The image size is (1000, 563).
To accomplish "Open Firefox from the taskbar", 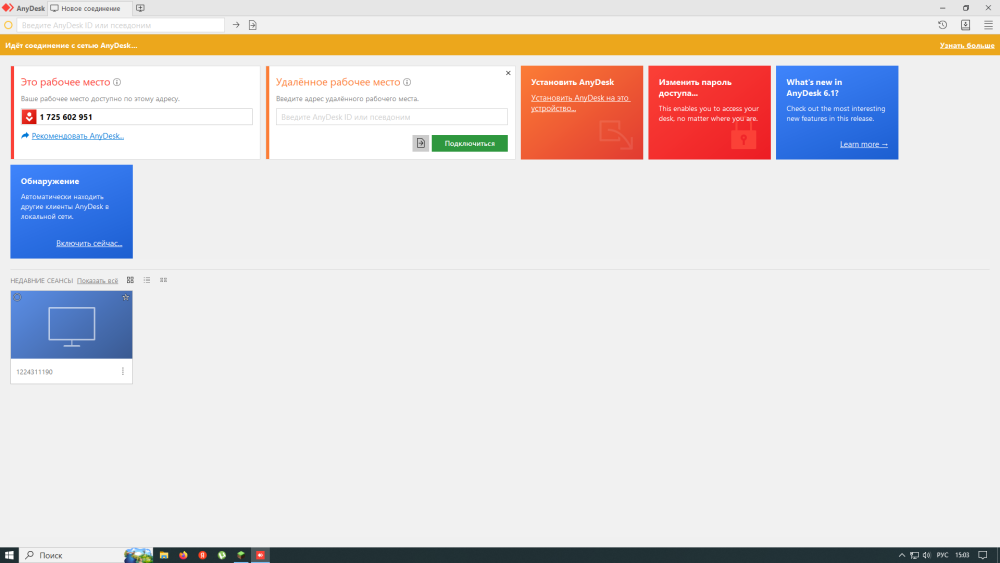I will tap(183, 555).
